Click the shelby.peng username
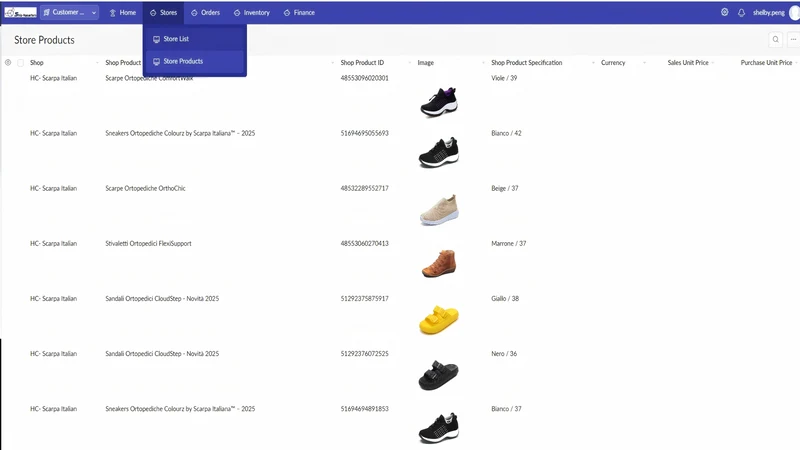The width and height of the screenshot is (800, 450). click(768, 13)
